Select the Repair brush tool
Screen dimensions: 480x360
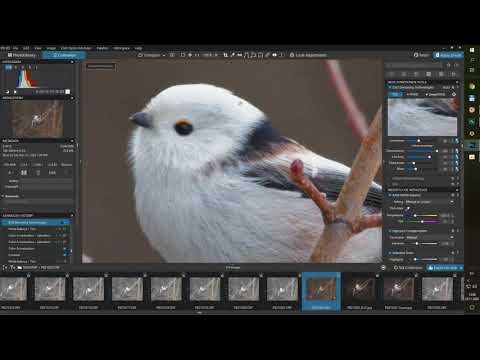(267, 55)
